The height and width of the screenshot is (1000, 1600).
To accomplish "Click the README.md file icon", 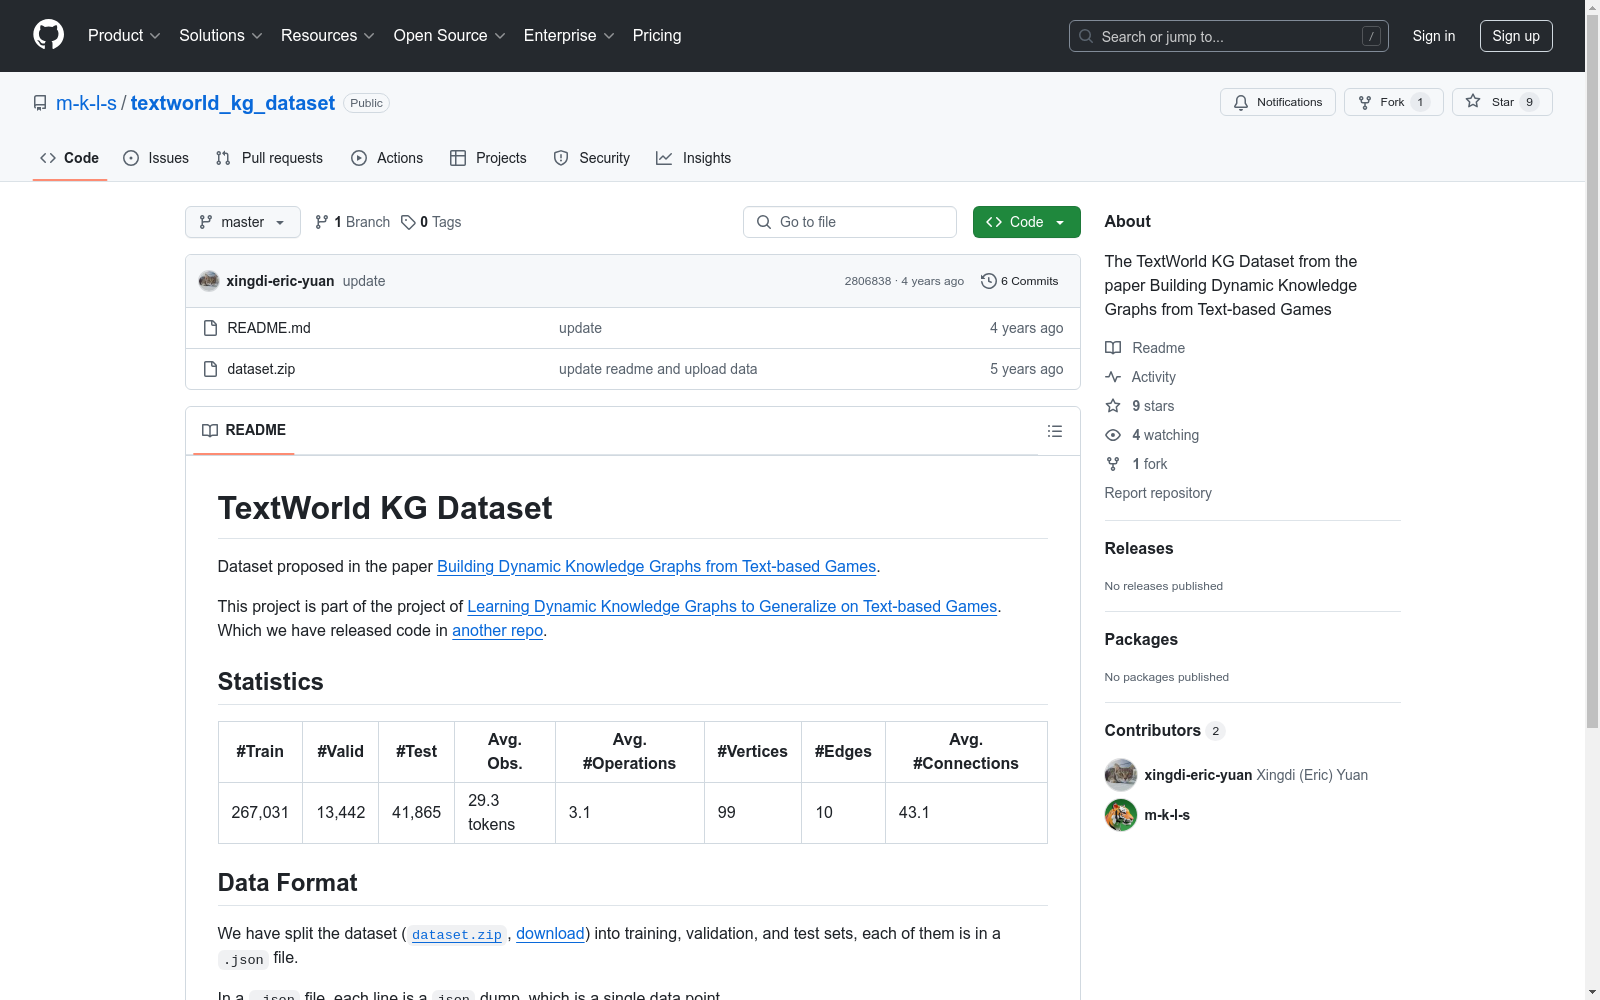I will tap(210, 328).
